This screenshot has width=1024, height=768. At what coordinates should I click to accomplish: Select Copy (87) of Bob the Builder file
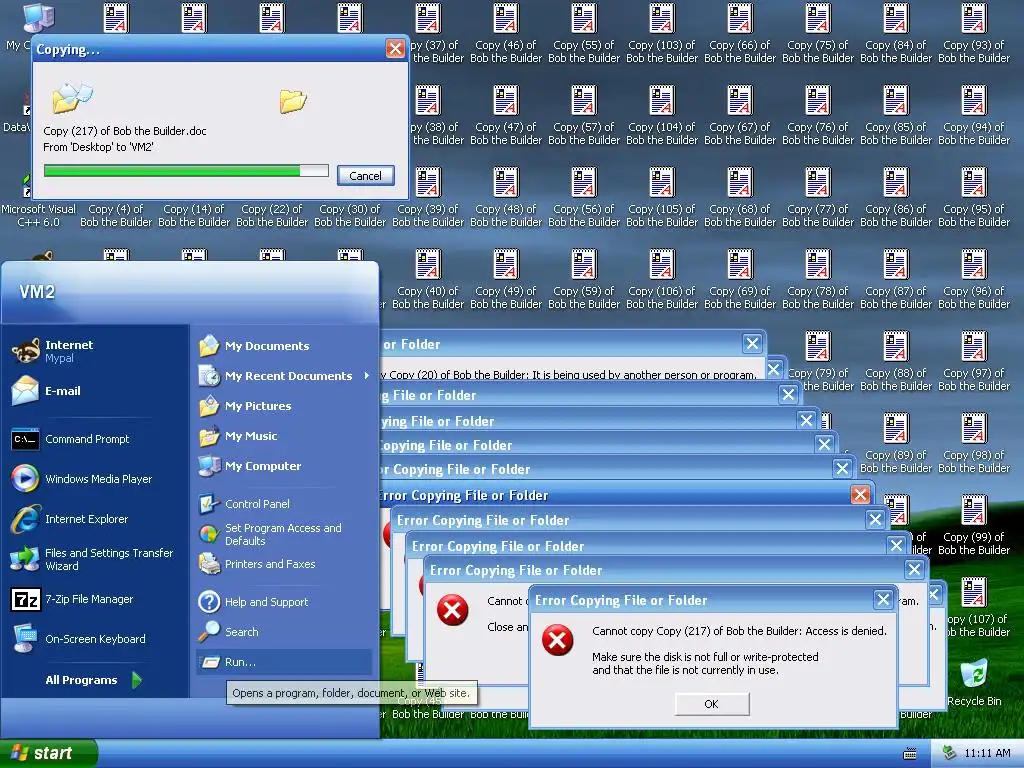click(x=896, y=280)
